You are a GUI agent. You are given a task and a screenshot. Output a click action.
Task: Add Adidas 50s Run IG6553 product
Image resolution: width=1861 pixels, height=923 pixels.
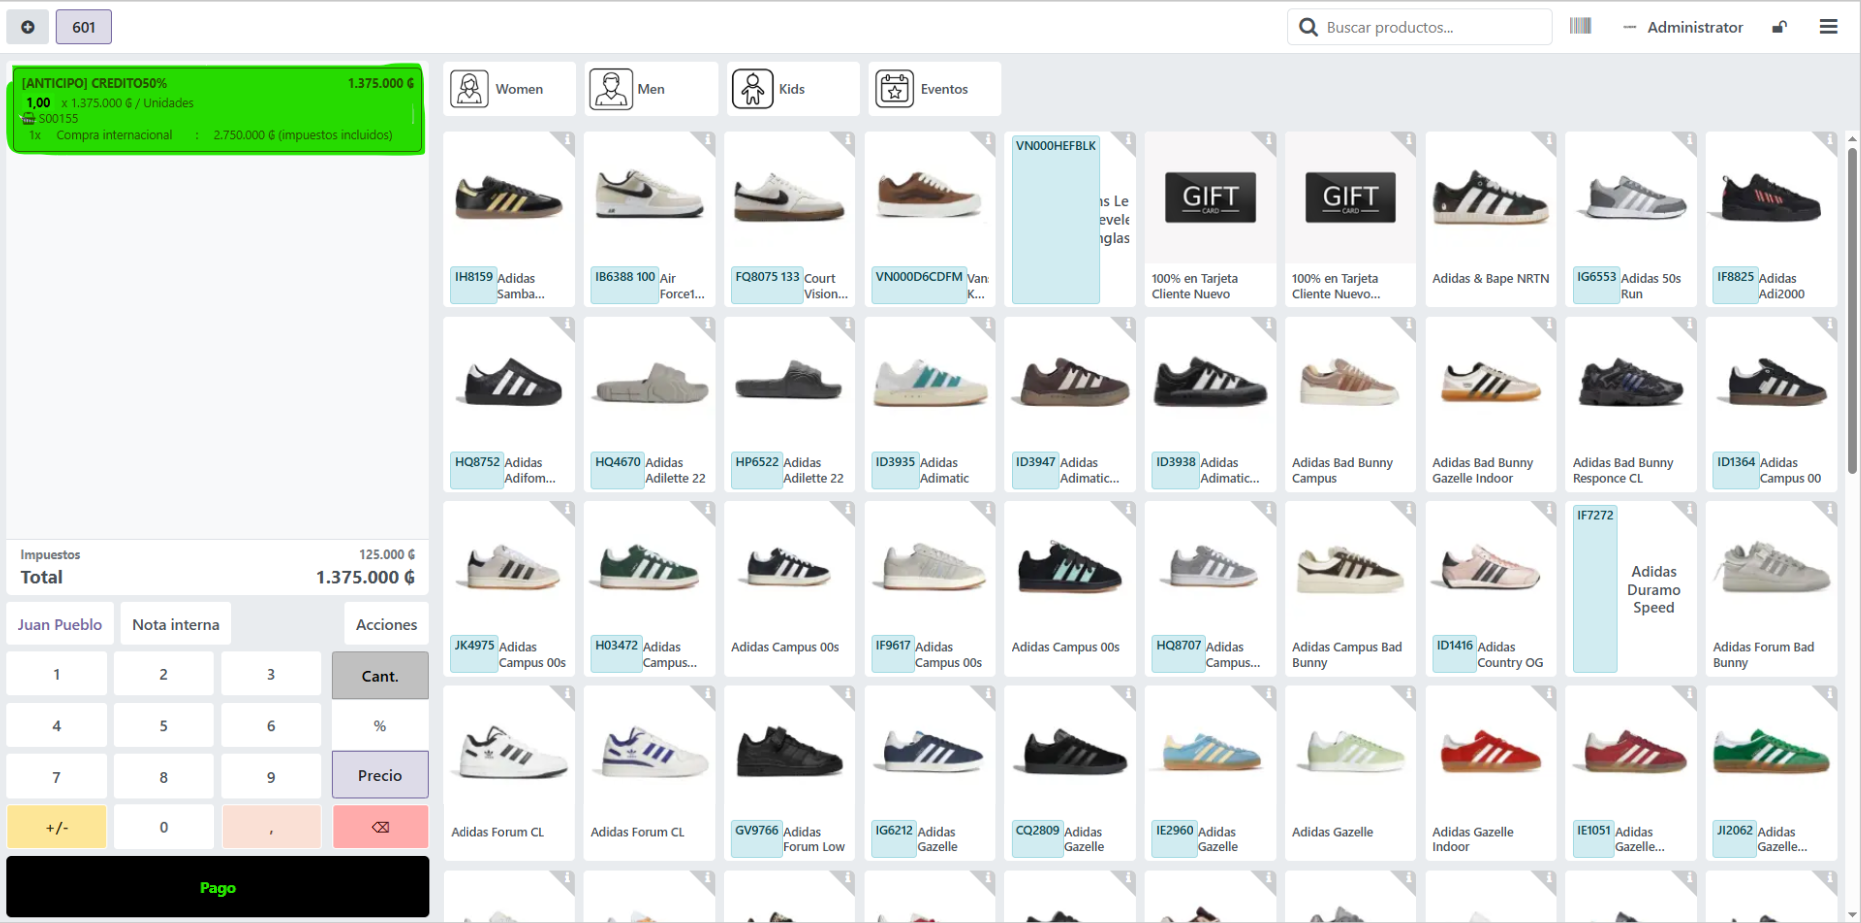[x=1631, y=219]
